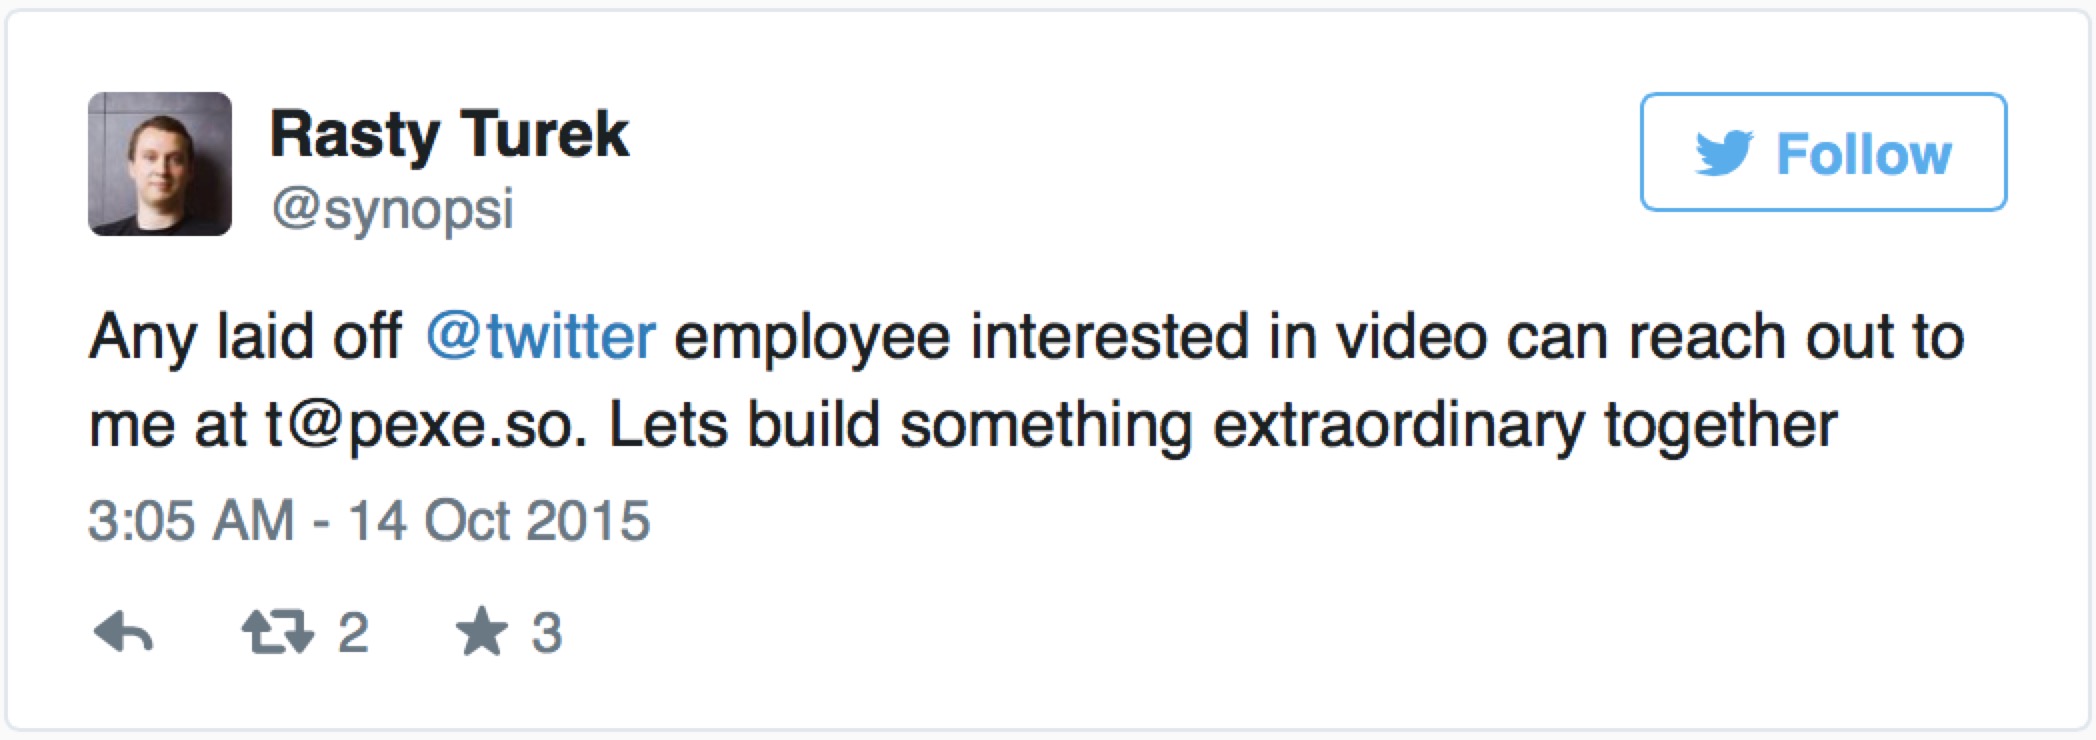Click the word "employee" in the tweet
Image resolution: width=2096 pixels, height=740 pixels.
pos(812,336)
